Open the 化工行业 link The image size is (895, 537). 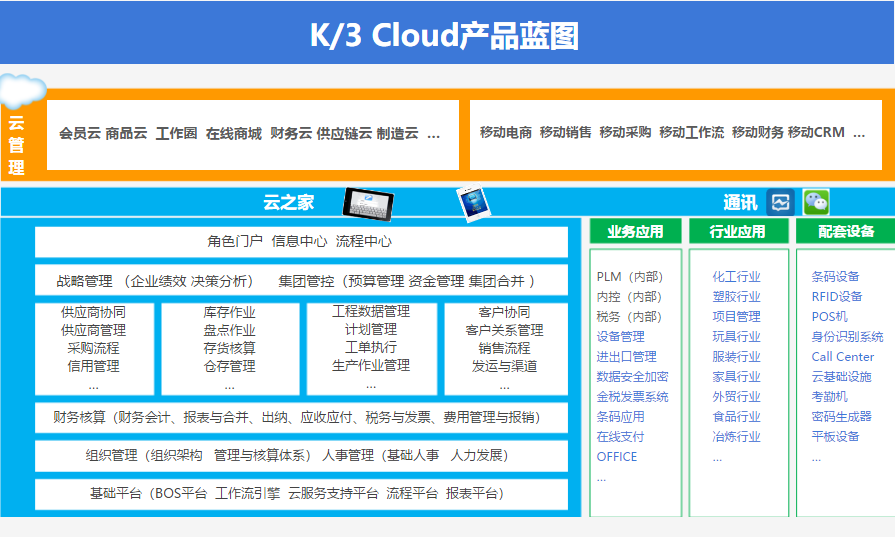pos(736,277)
